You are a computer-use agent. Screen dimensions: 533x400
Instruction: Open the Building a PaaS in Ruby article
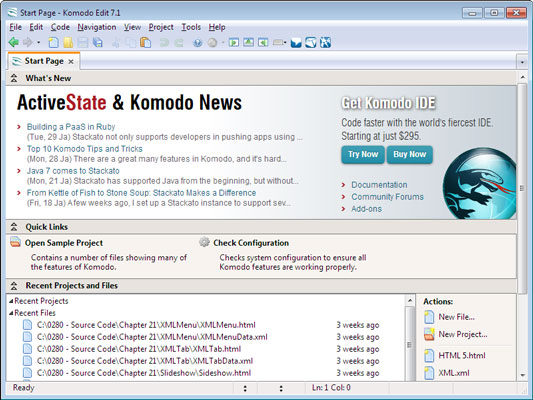click(x=71, y=127)
